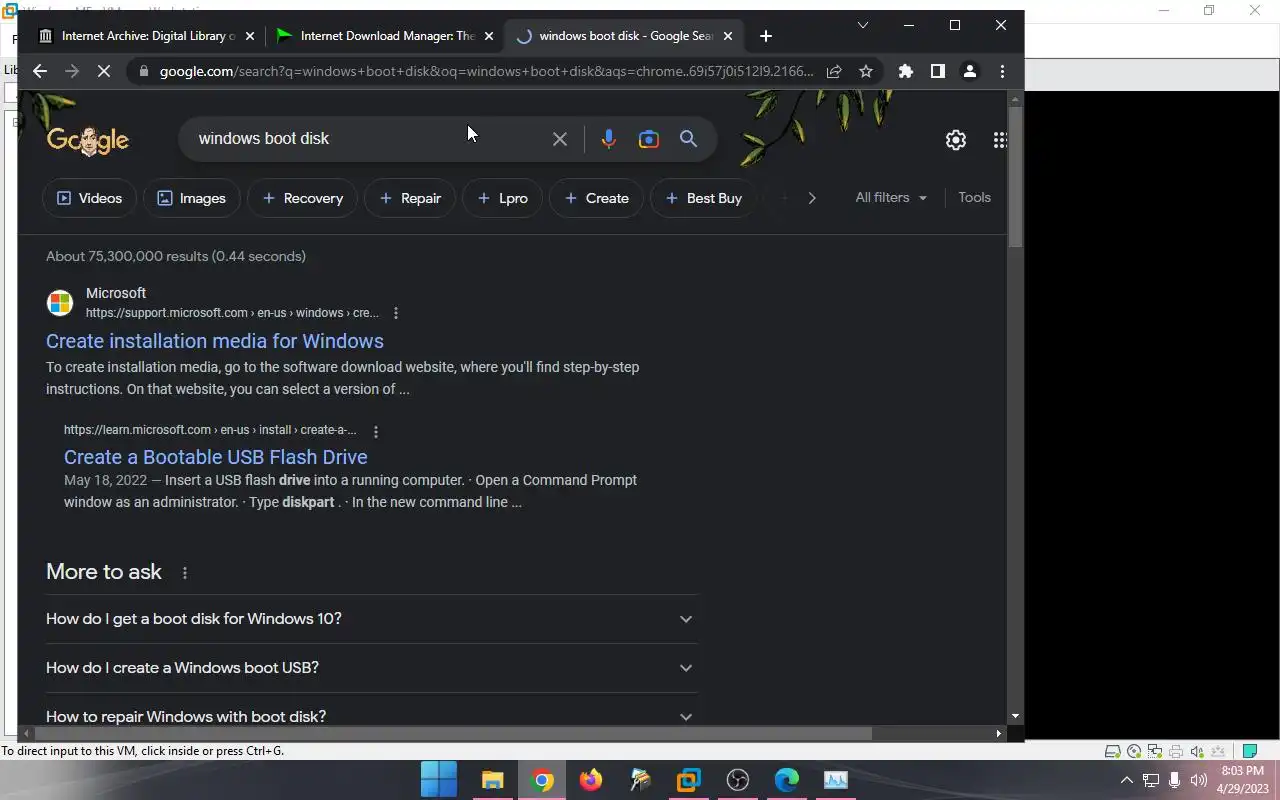Open Chrome profile avatar icon

point(970,71)
